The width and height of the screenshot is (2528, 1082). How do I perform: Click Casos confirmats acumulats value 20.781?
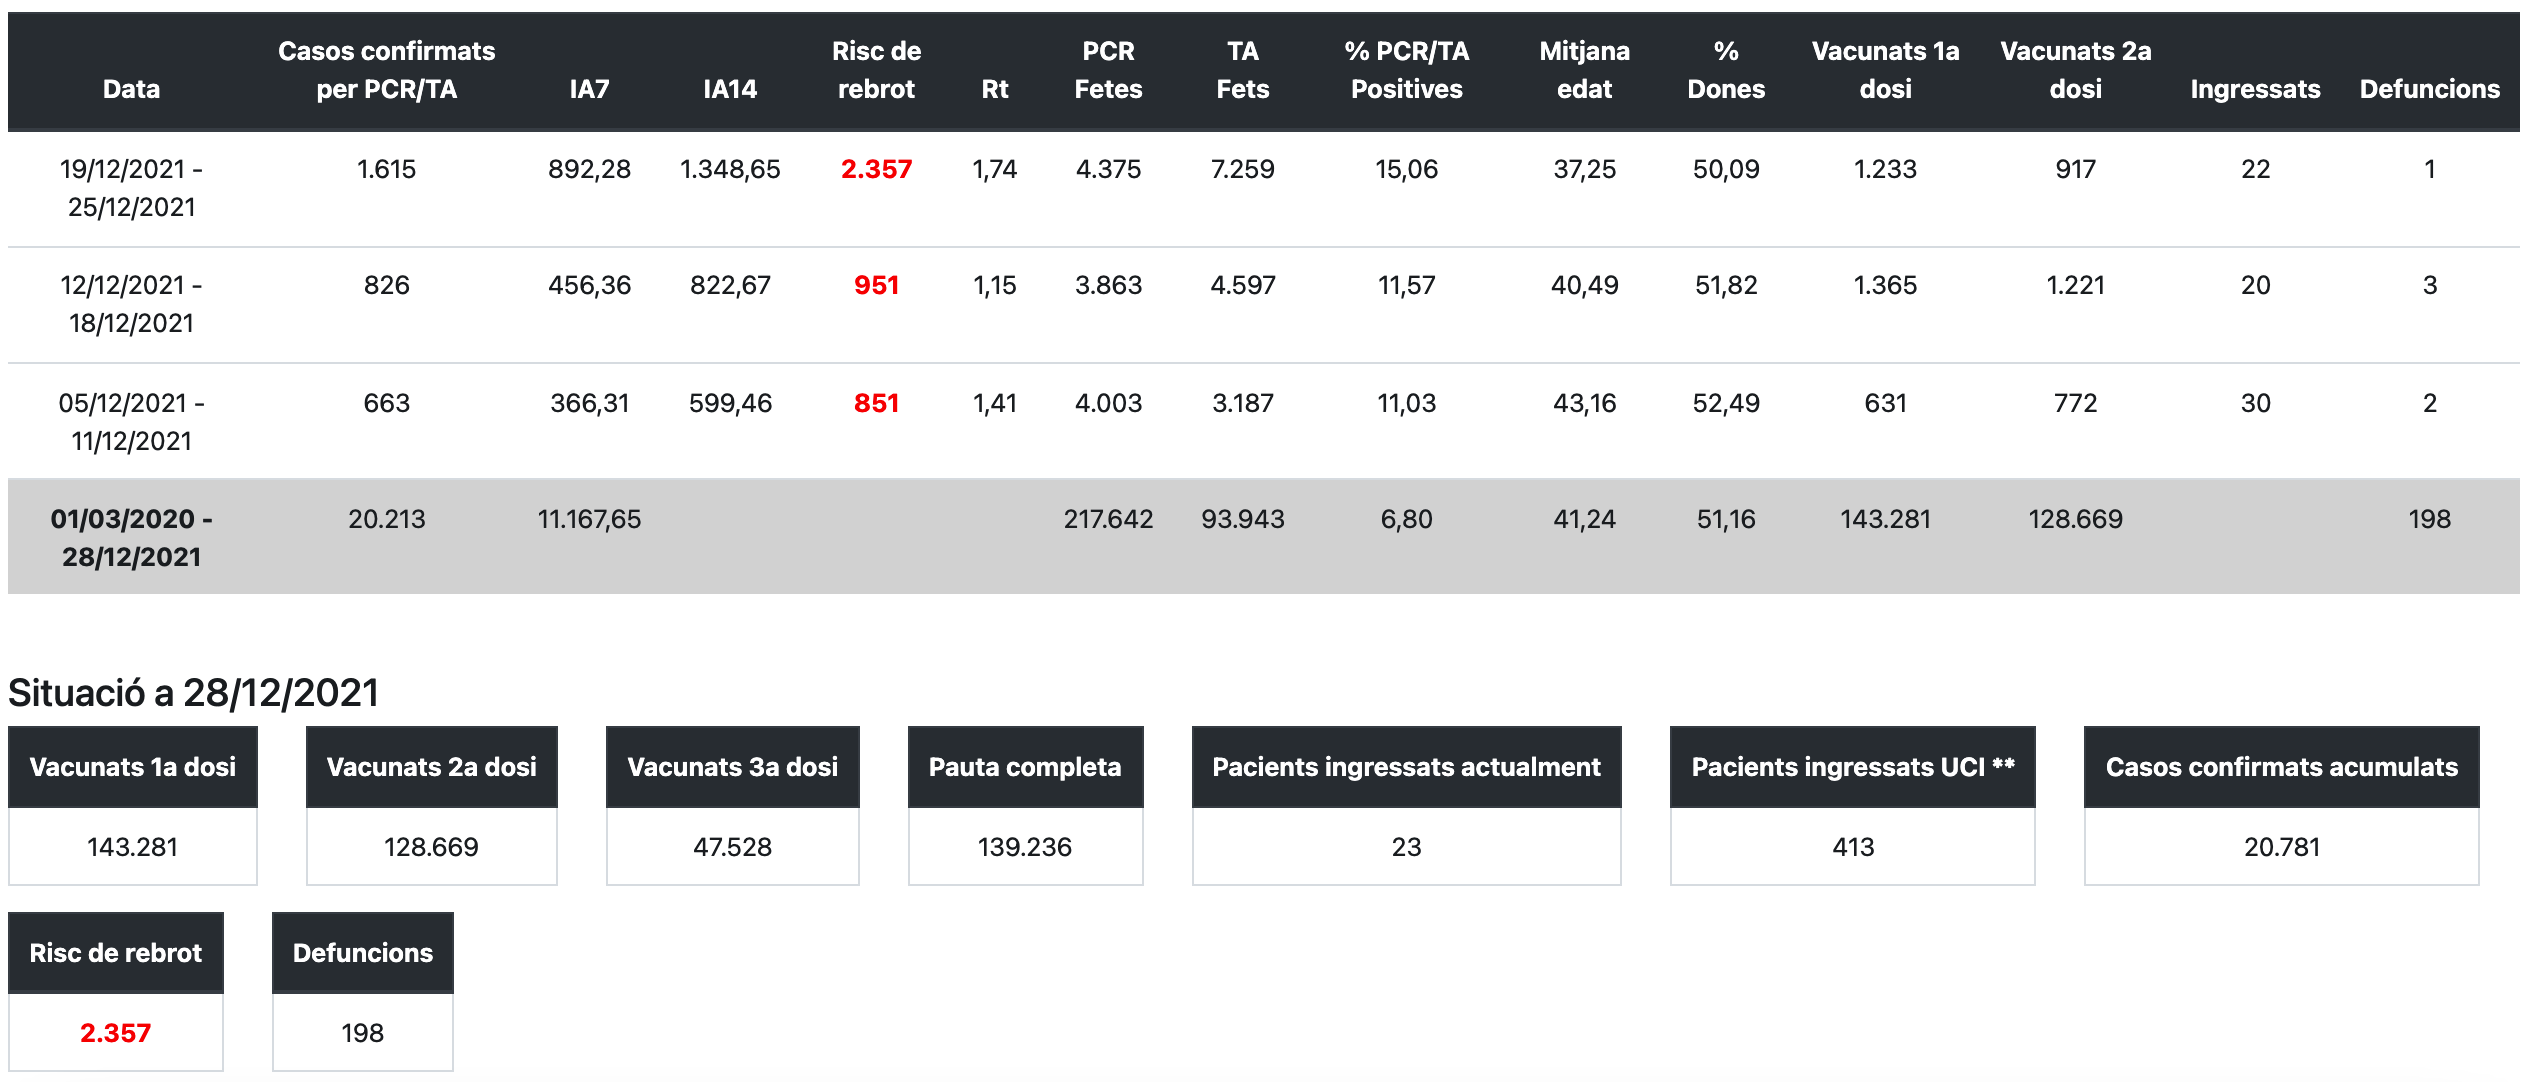click(2281, 847)
